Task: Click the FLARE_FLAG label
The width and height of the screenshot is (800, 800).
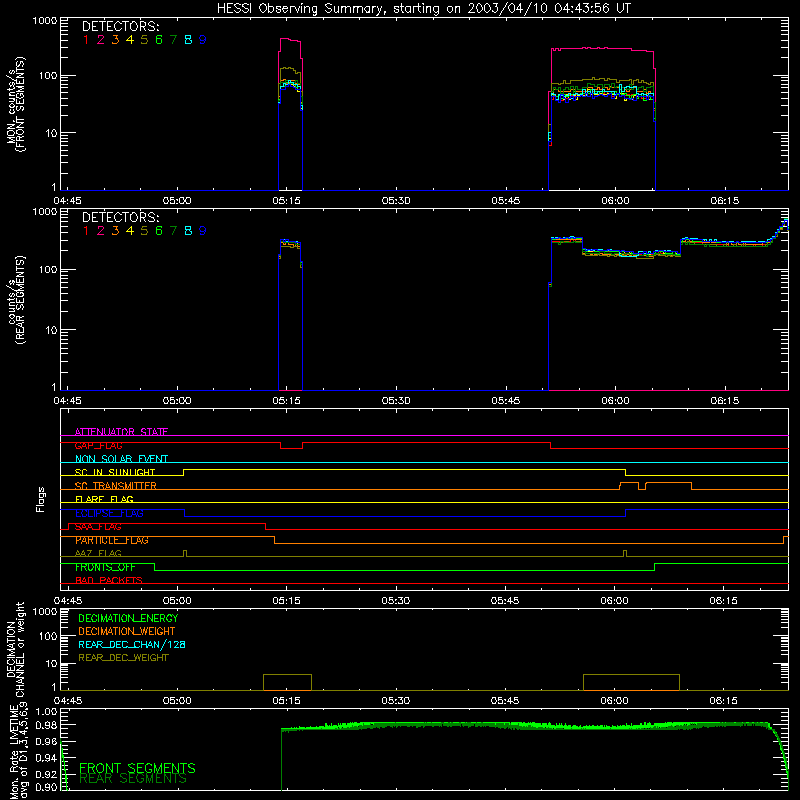Action: click(x=104, y=499)
